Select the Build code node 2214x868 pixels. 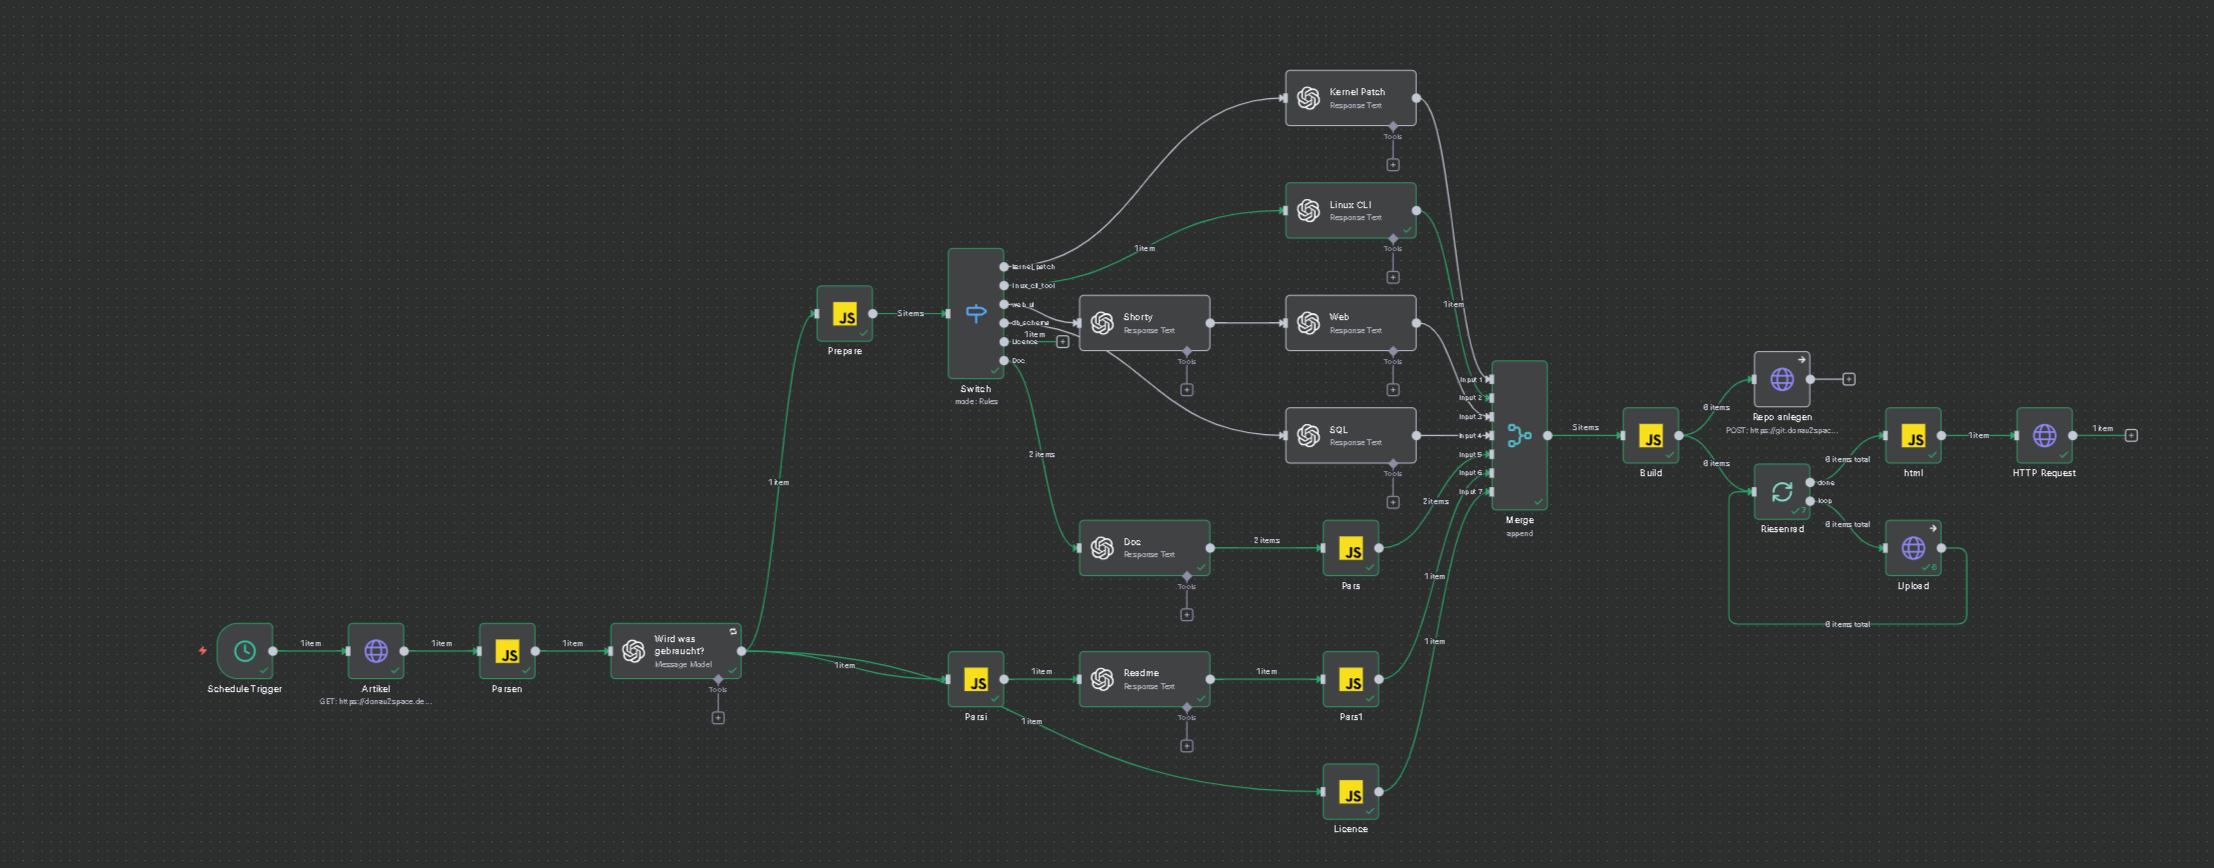[1650, 435]
